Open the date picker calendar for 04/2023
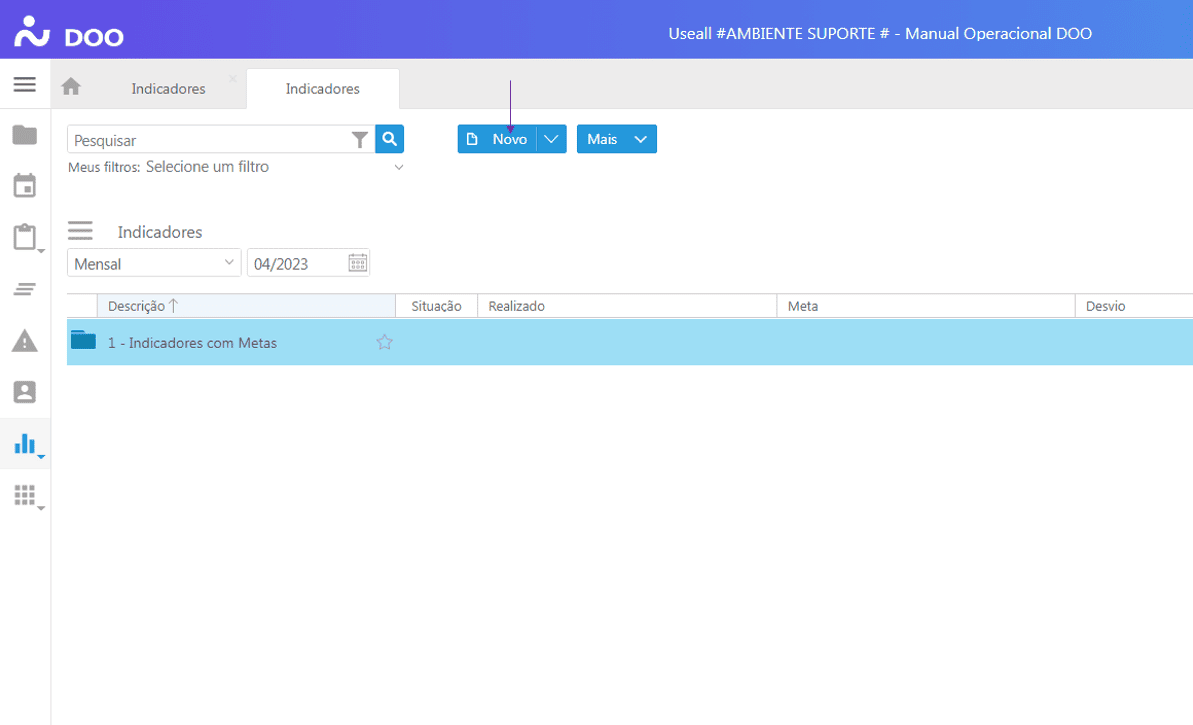 pos(358,264)
